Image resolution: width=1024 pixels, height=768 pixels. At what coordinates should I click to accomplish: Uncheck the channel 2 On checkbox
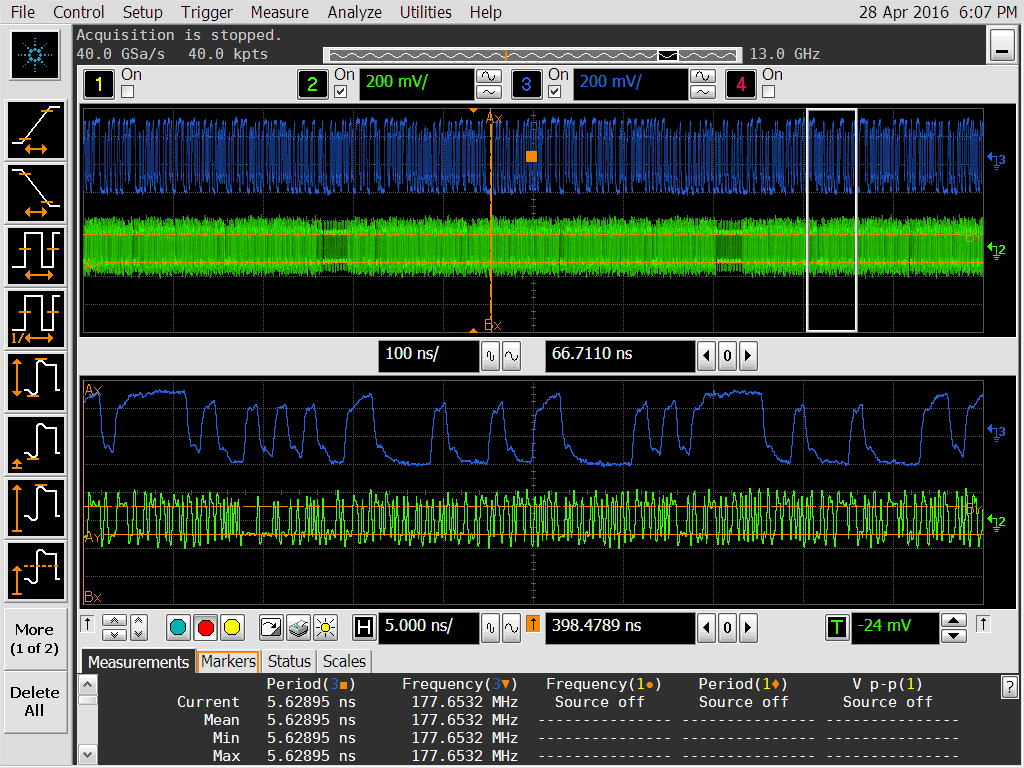click(x=341, y=92)
